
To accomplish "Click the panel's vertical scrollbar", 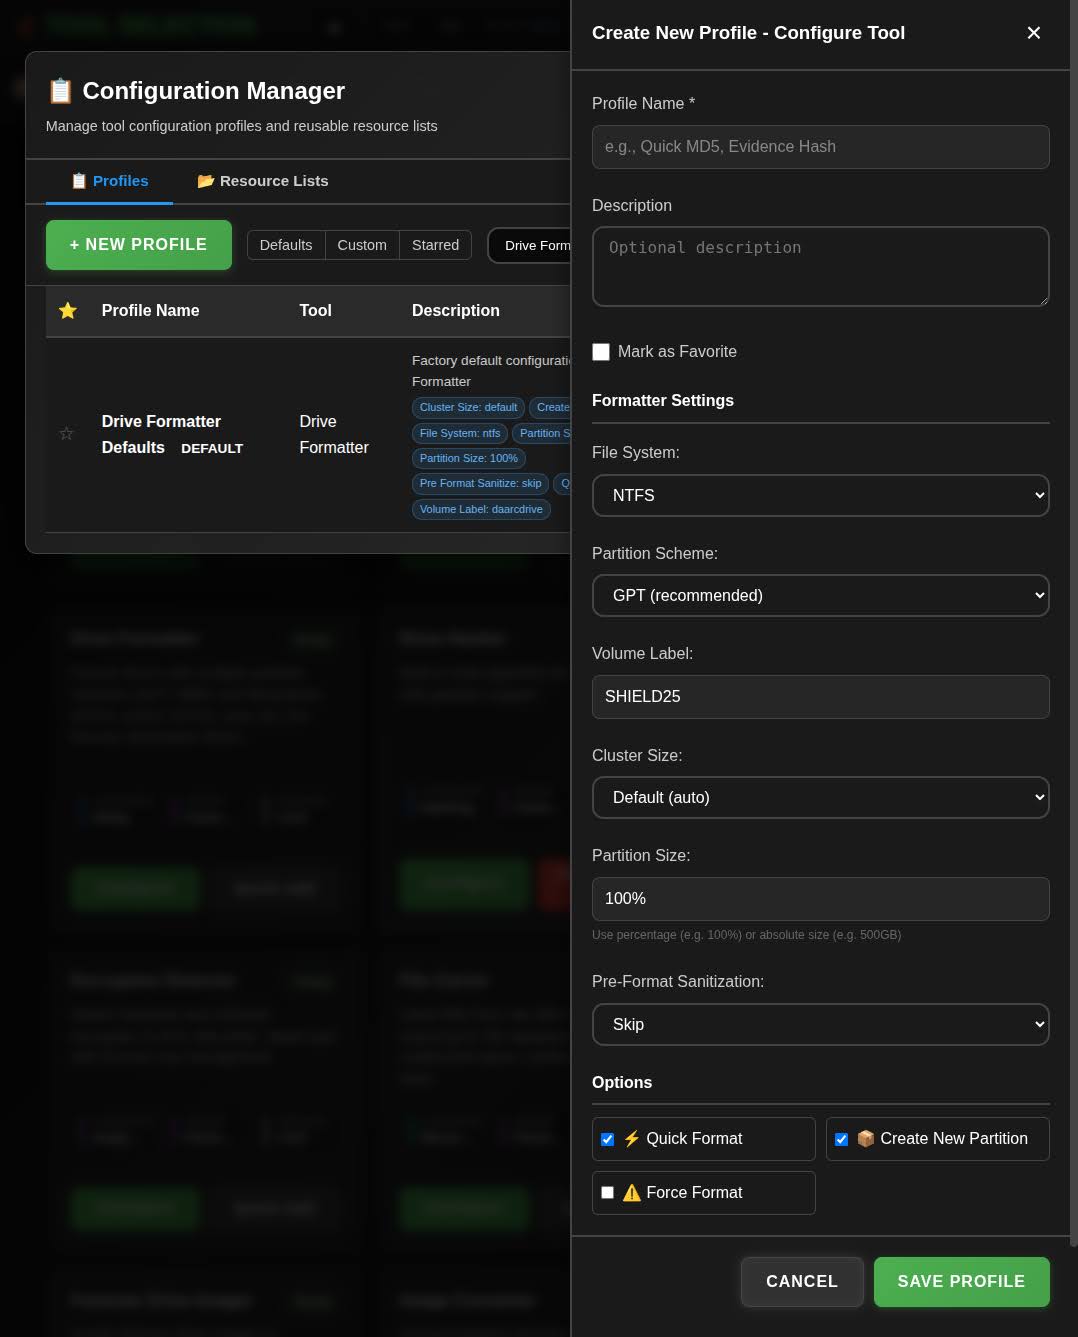I will [1073, 625].
